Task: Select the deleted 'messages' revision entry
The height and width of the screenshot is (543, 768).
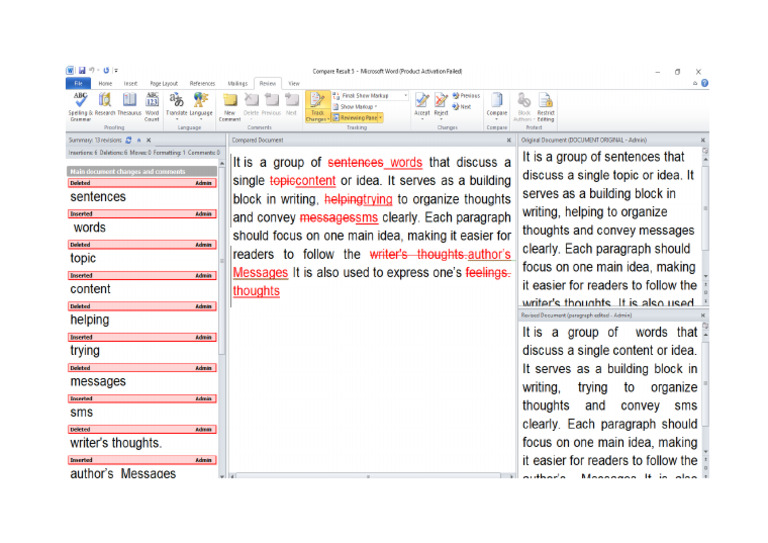Action: [x=142, y=377]
